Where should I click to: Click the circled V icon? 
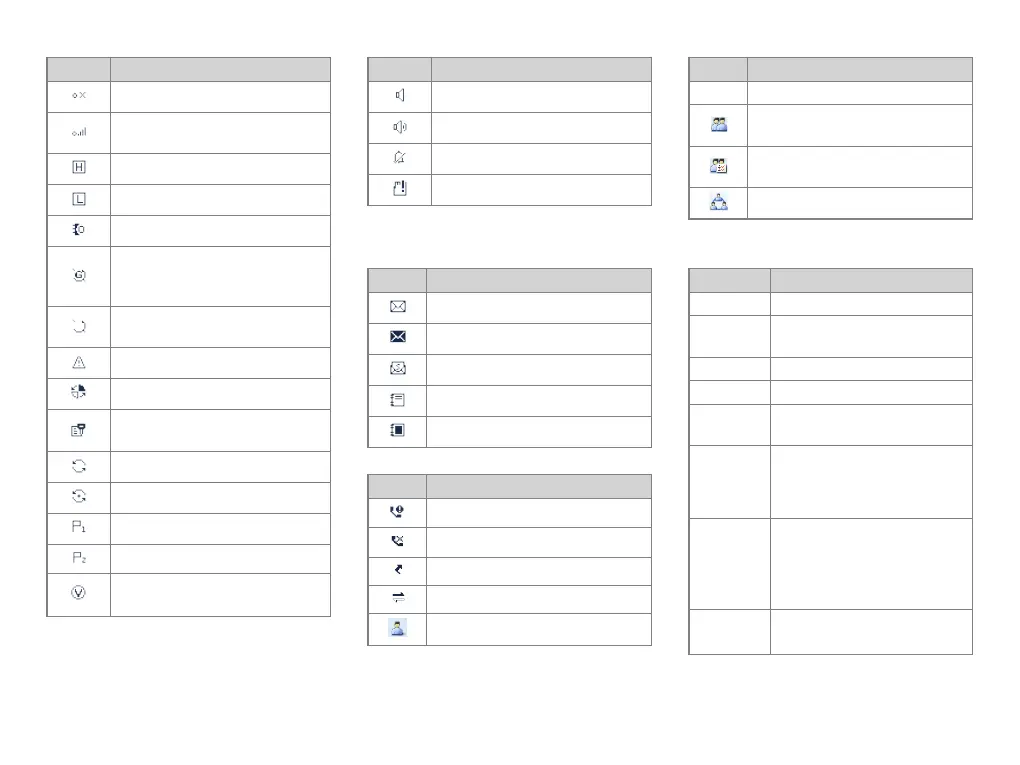[x=78, y=593]
